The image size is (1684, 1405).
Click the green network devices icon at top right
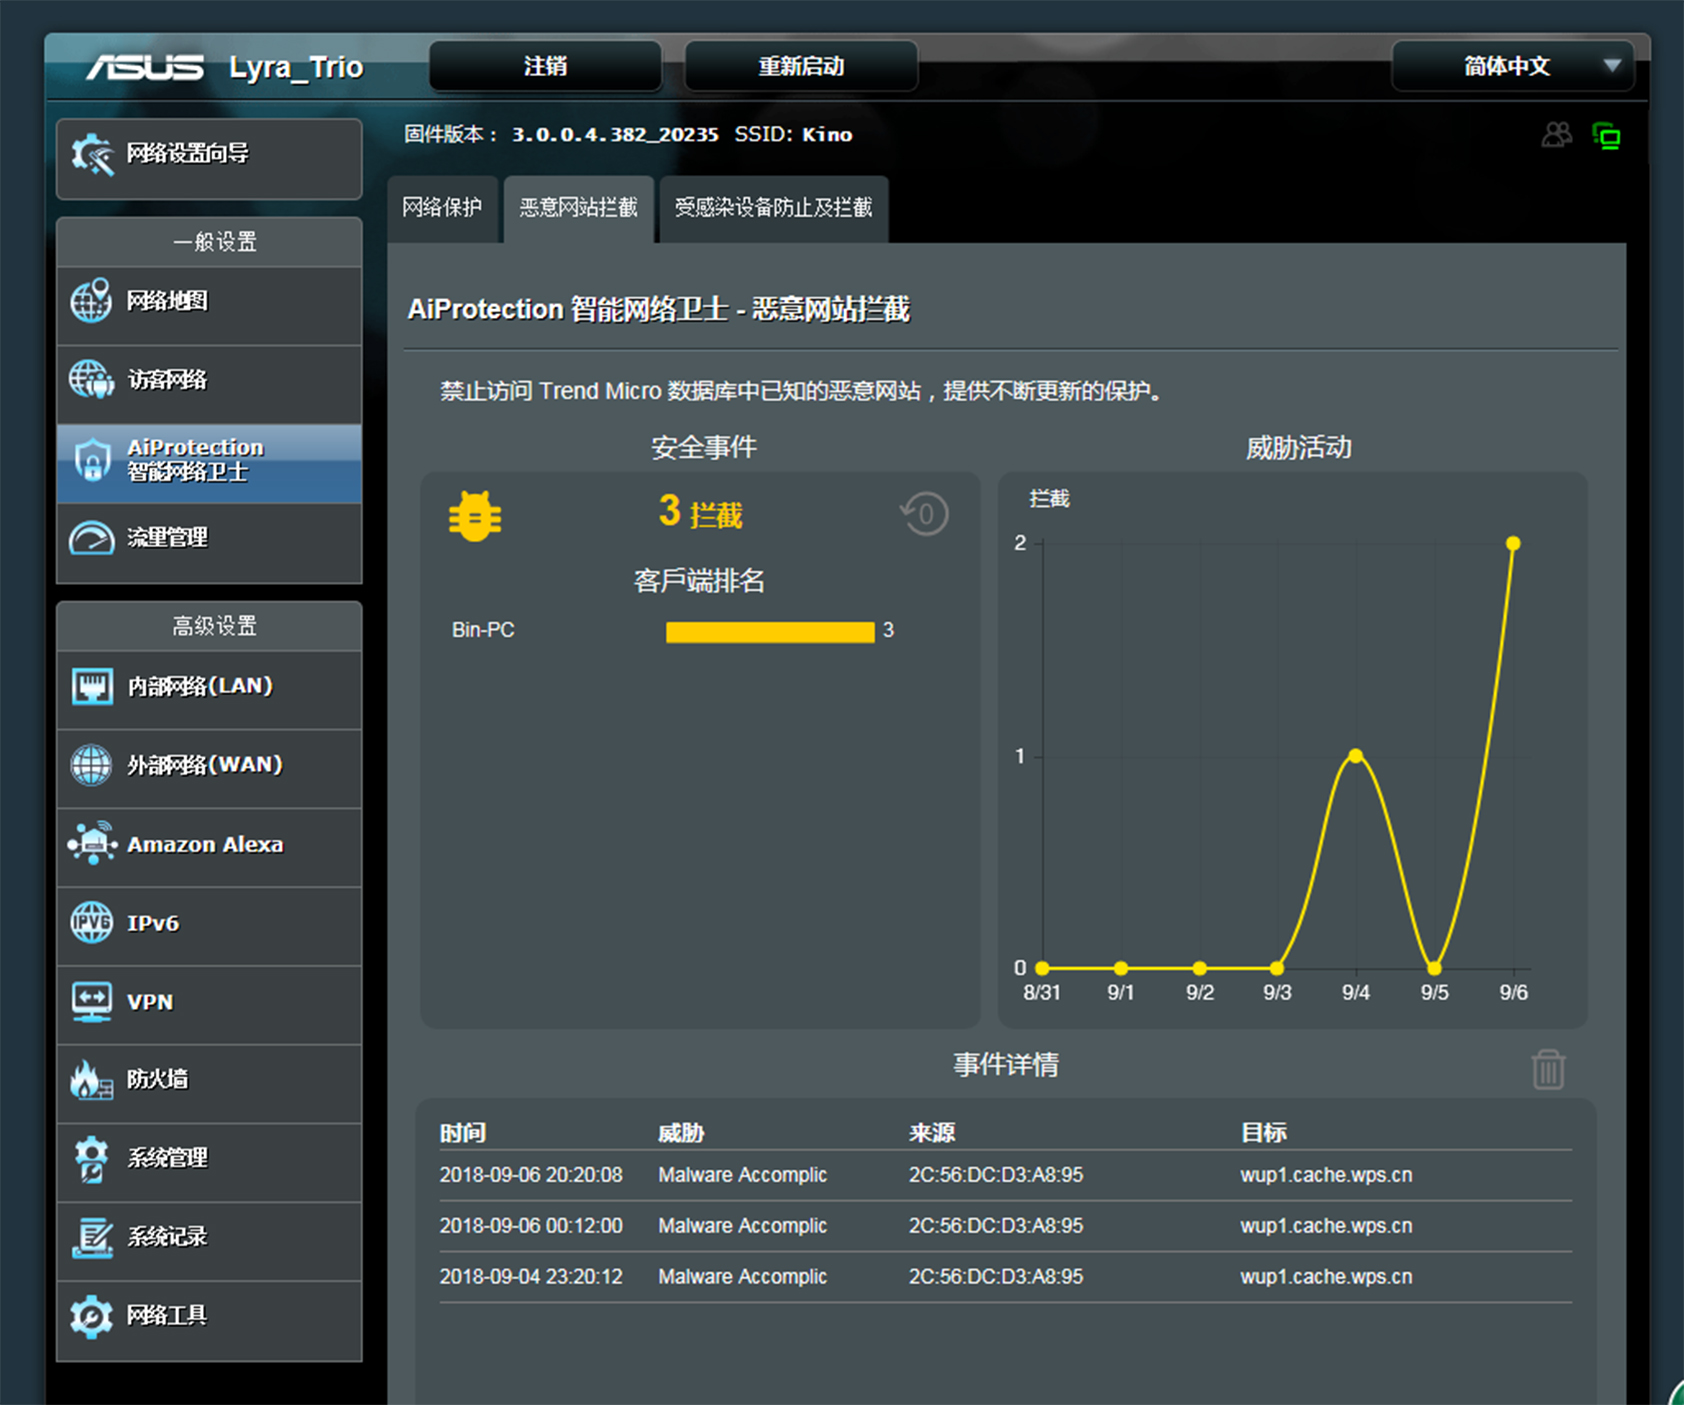(x=1606, y=136)
